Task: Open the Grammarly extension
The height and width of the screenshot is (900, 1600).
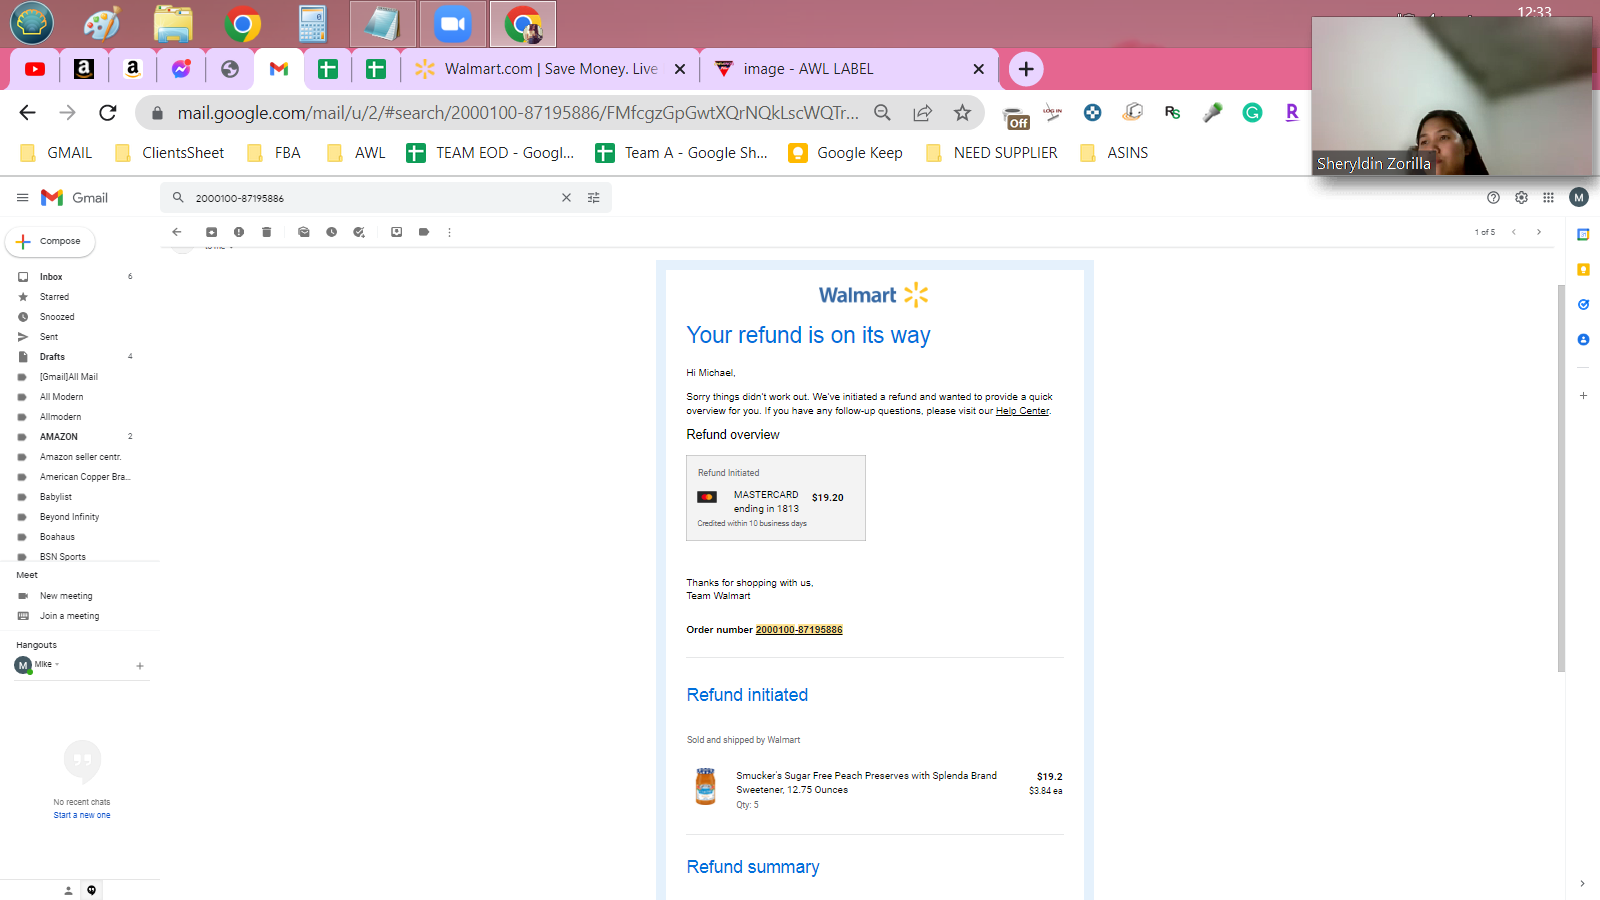Action: coord(1252,113)
